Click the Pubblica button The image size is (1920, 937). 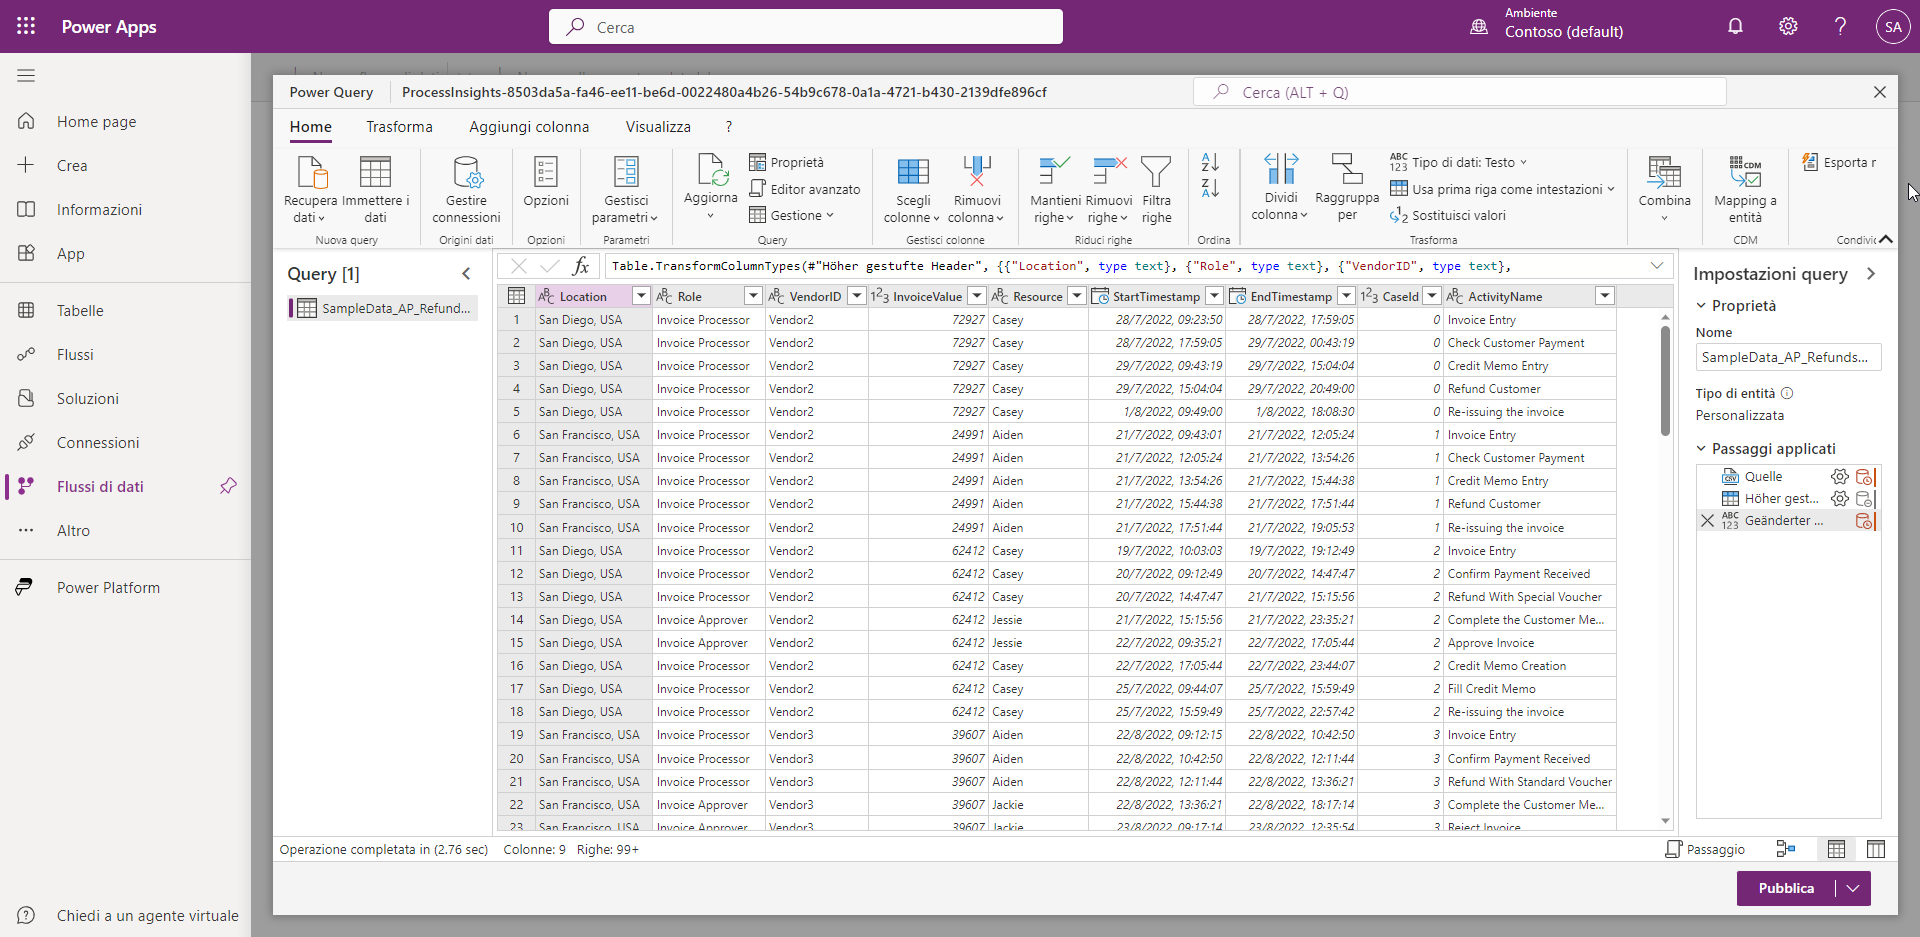pos(1785,888)
